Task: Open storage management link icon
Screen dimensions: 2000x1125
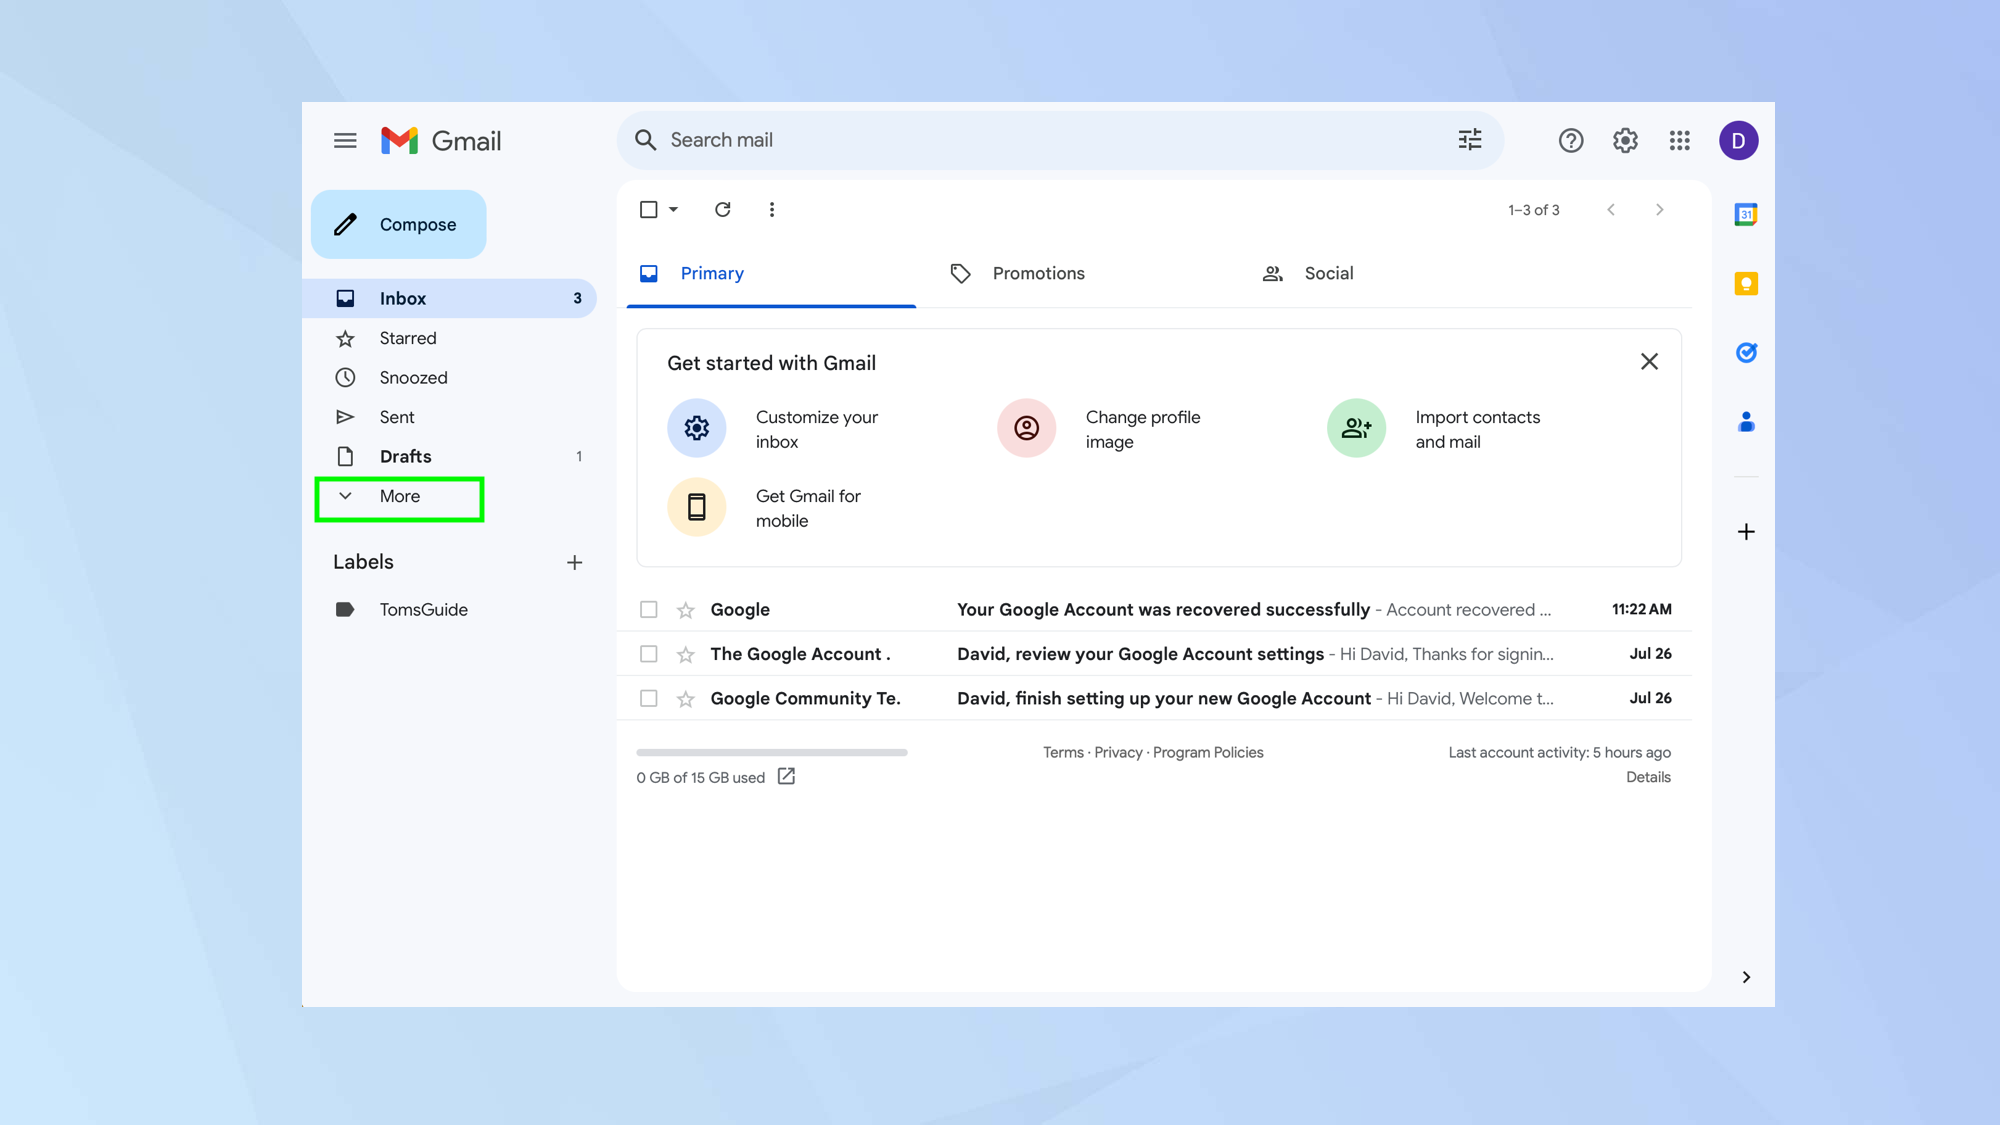Action: [786, 777]
